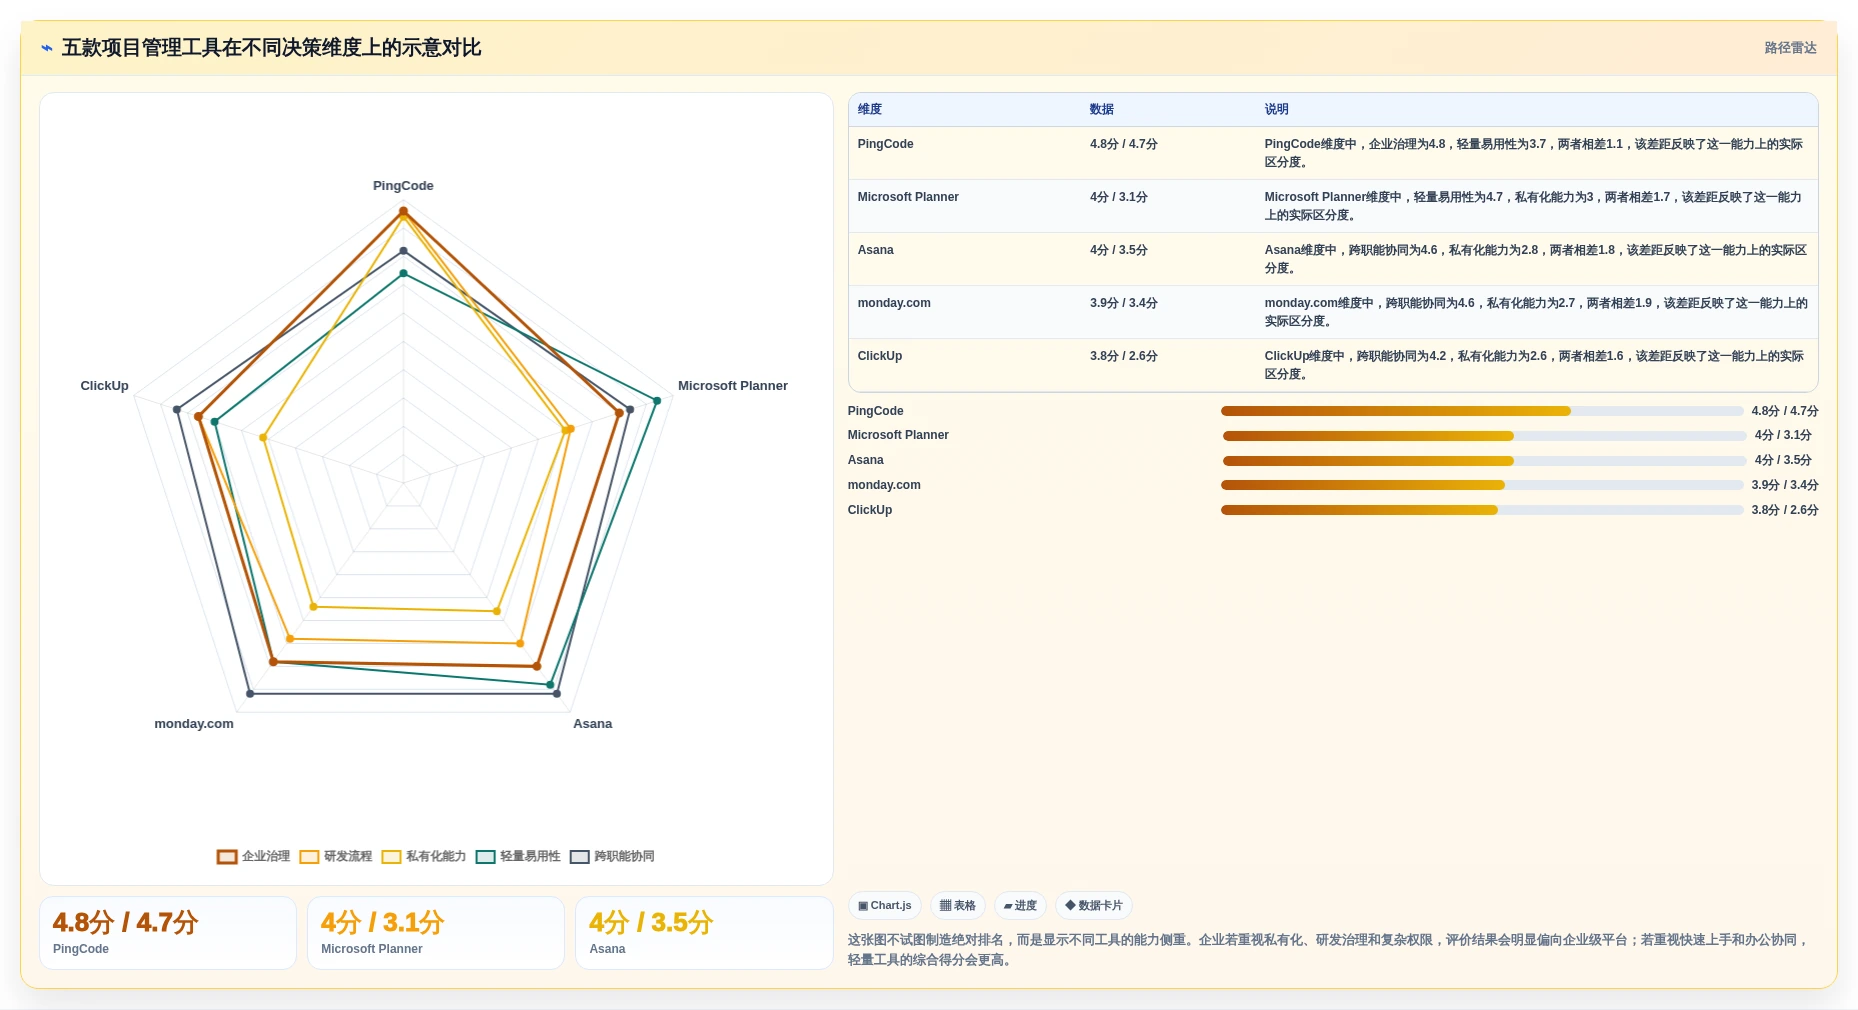The height and width of the screenshot is (1010, 1858).
Task: Click the blue icon before the page title
Action: click(46, 48)
